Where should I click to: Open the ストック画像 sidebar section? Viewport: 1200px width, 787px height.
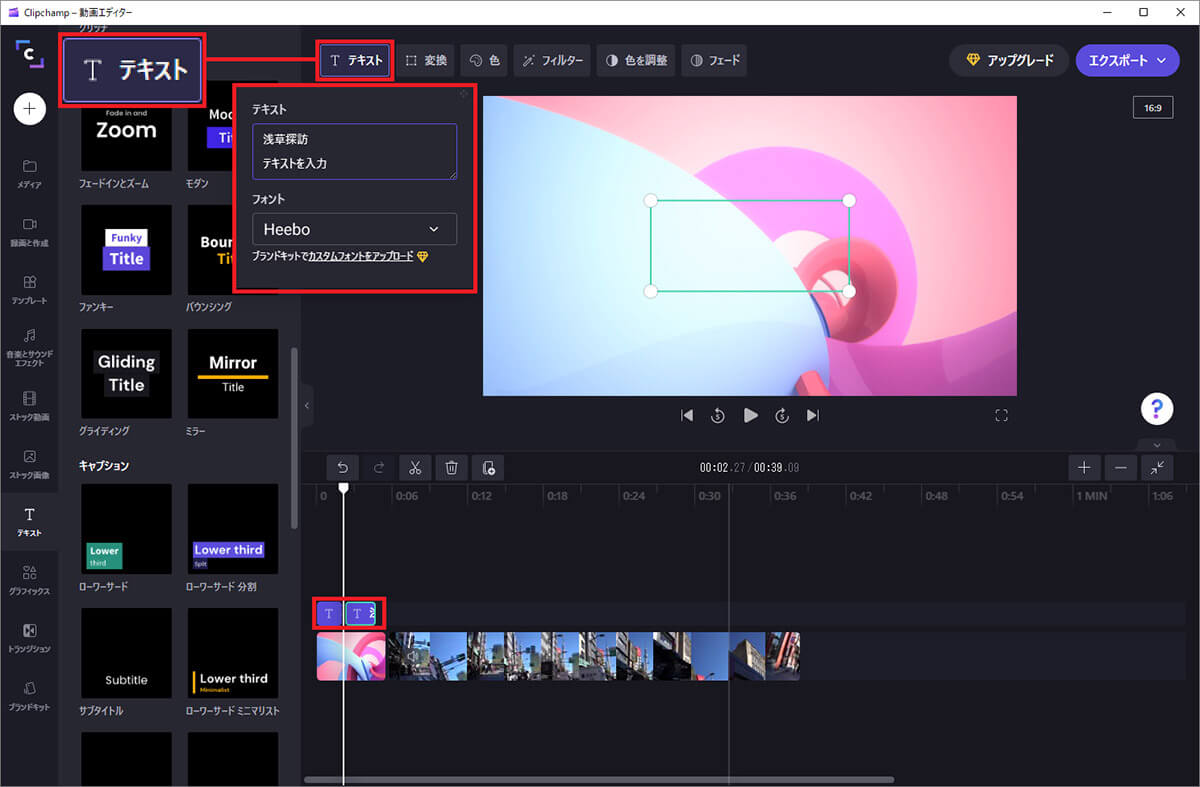pyautogui.click(x=29, y=464)
